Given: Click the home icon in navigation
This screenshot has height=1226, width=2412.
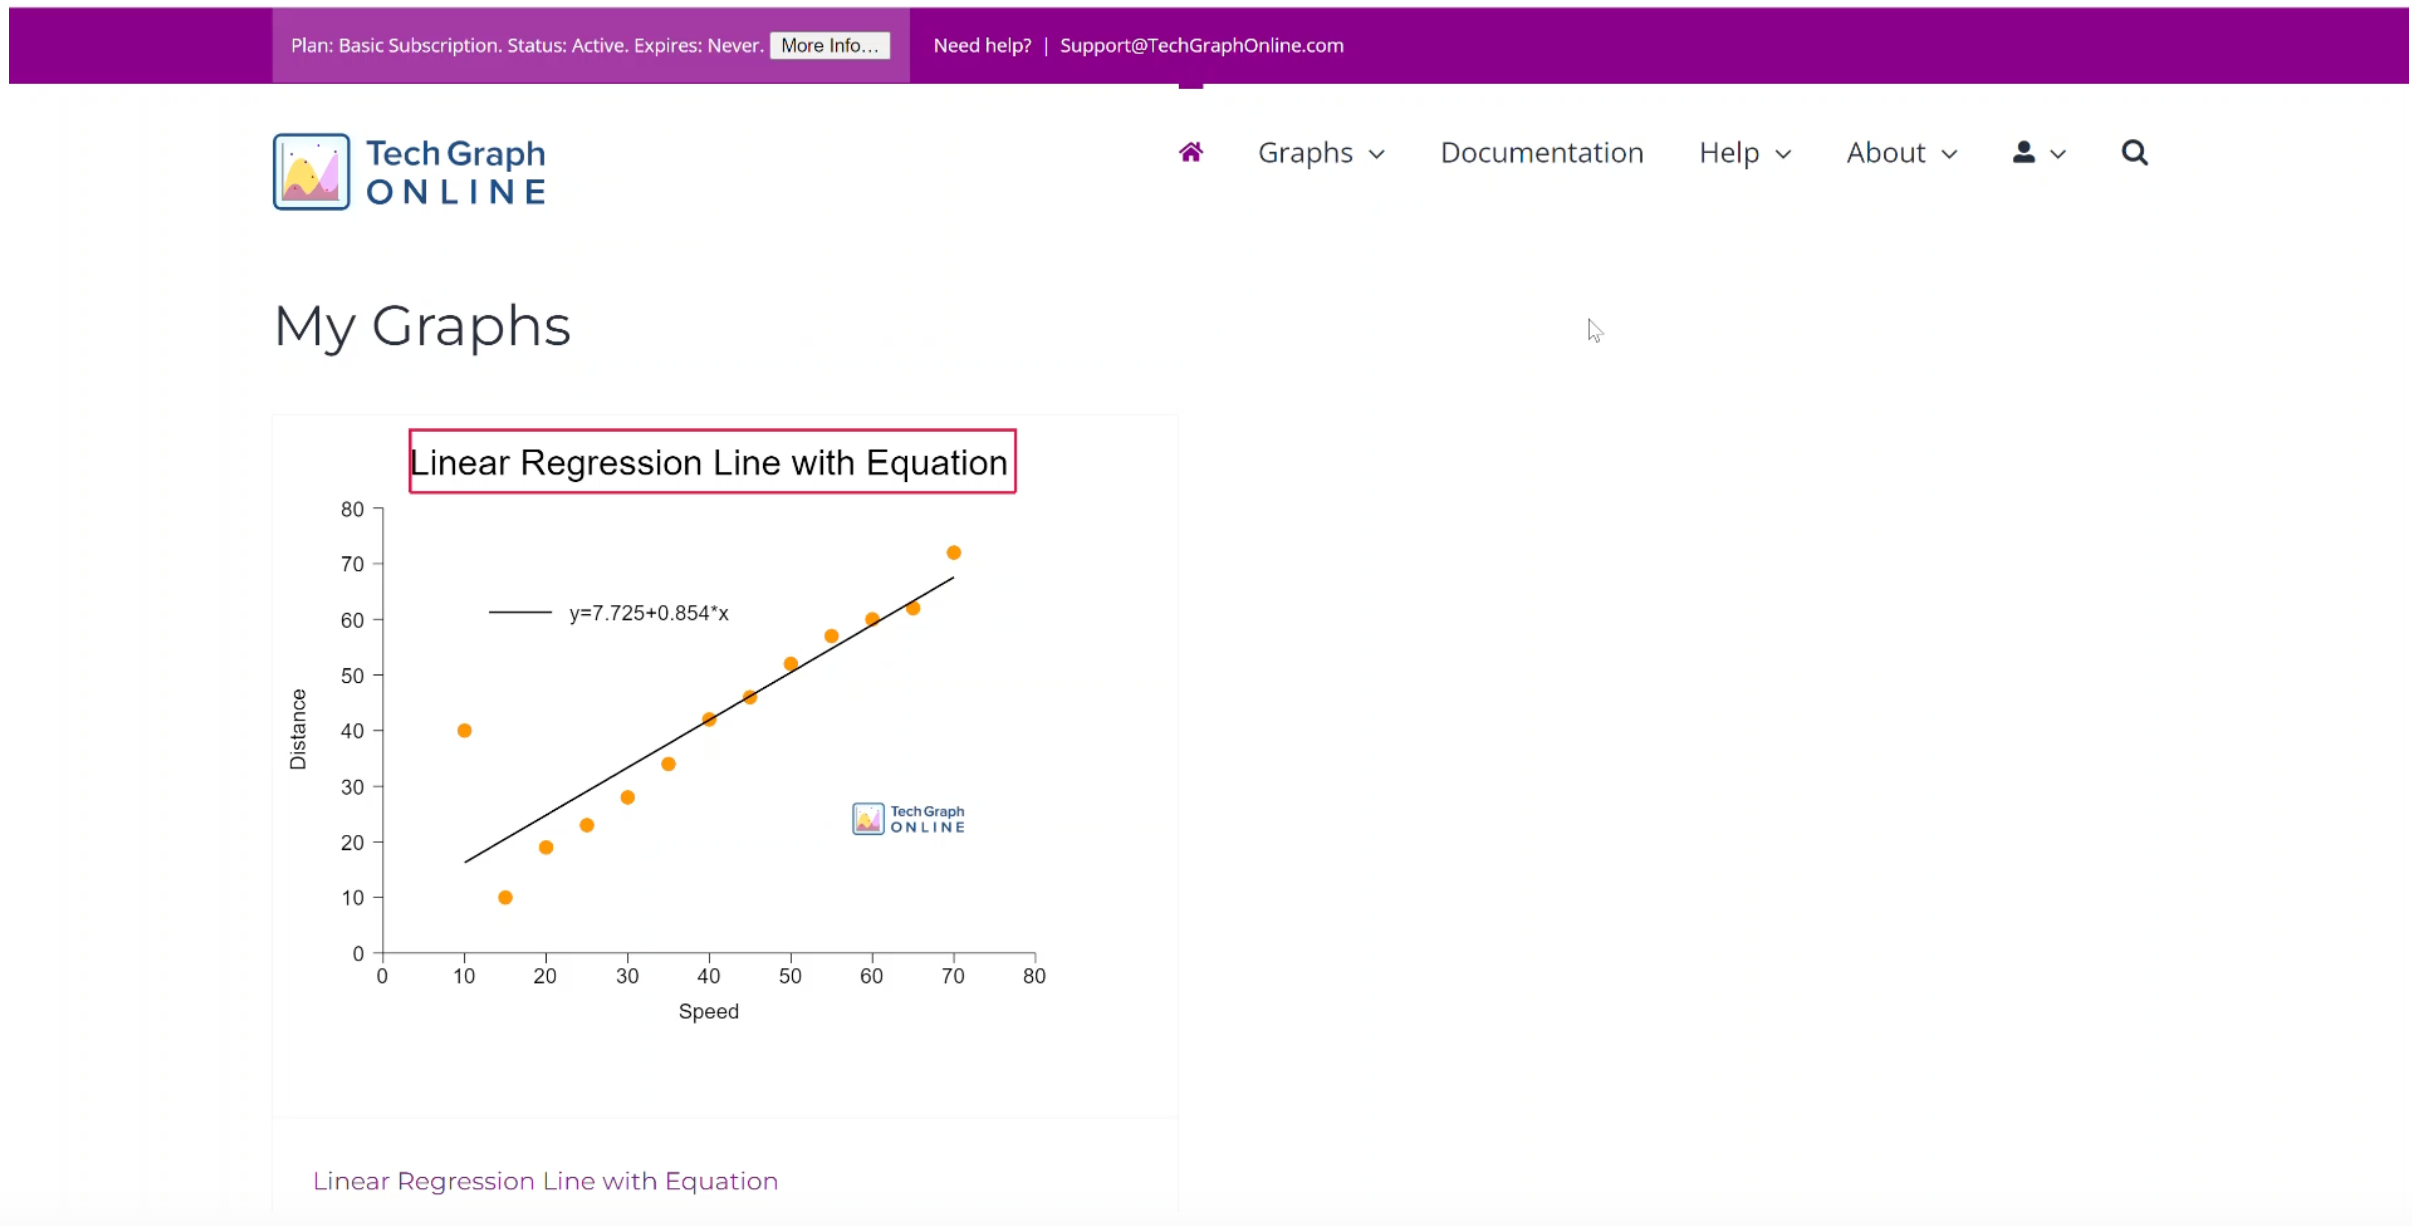Looking at the screenshot, I should point(1190,152).
